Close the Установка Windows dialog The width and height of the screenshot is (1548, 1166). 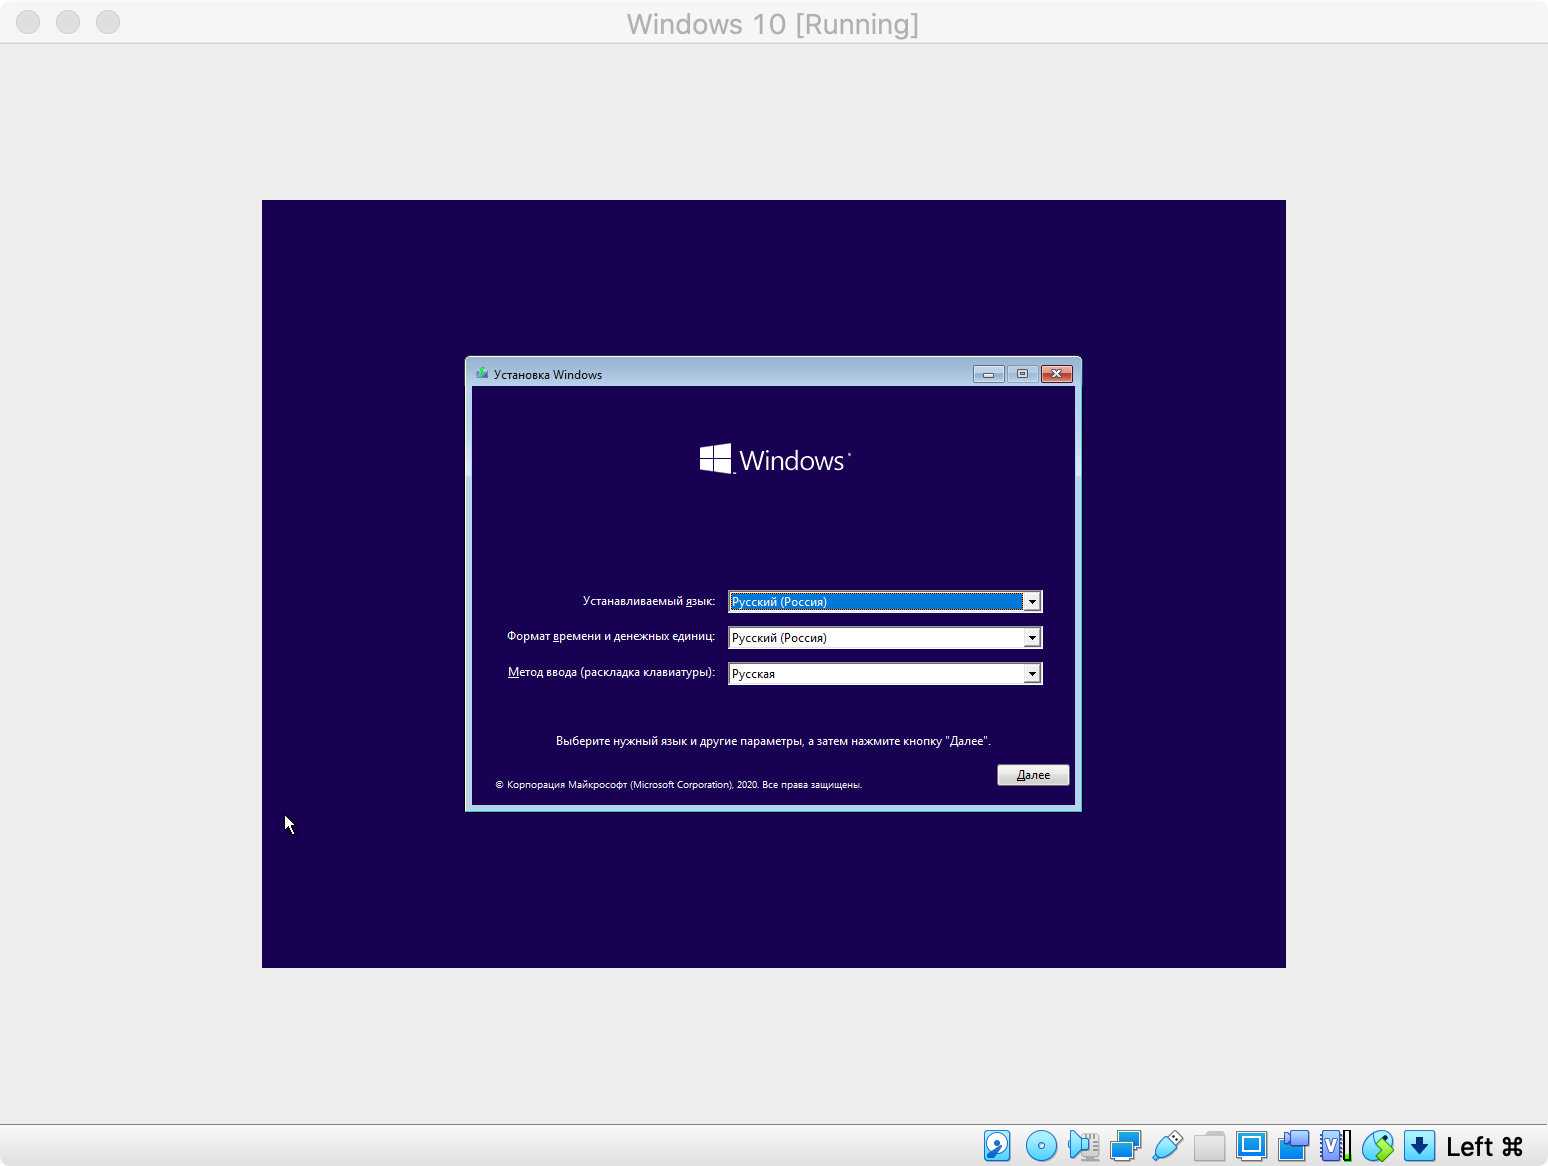point(1056,374)
